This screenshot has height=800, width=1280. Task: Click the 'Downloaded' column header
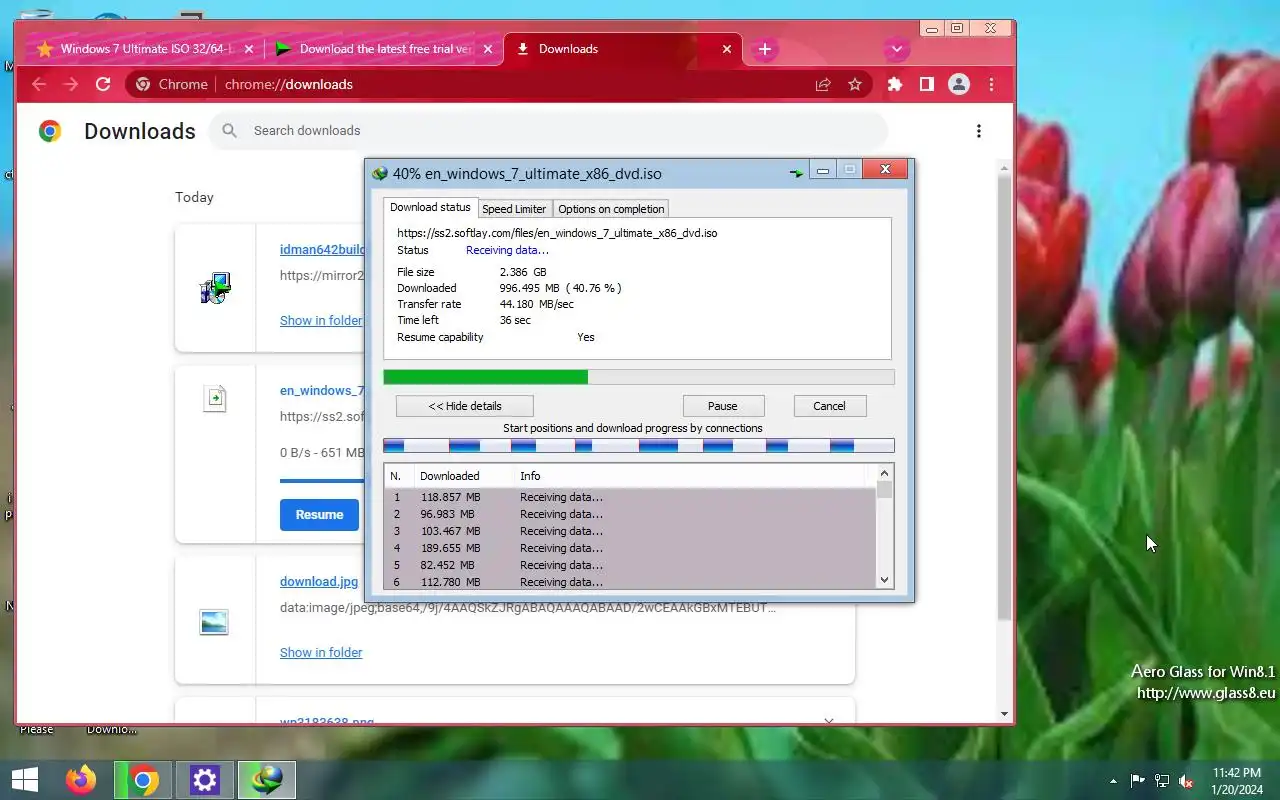tap(450, 476)
